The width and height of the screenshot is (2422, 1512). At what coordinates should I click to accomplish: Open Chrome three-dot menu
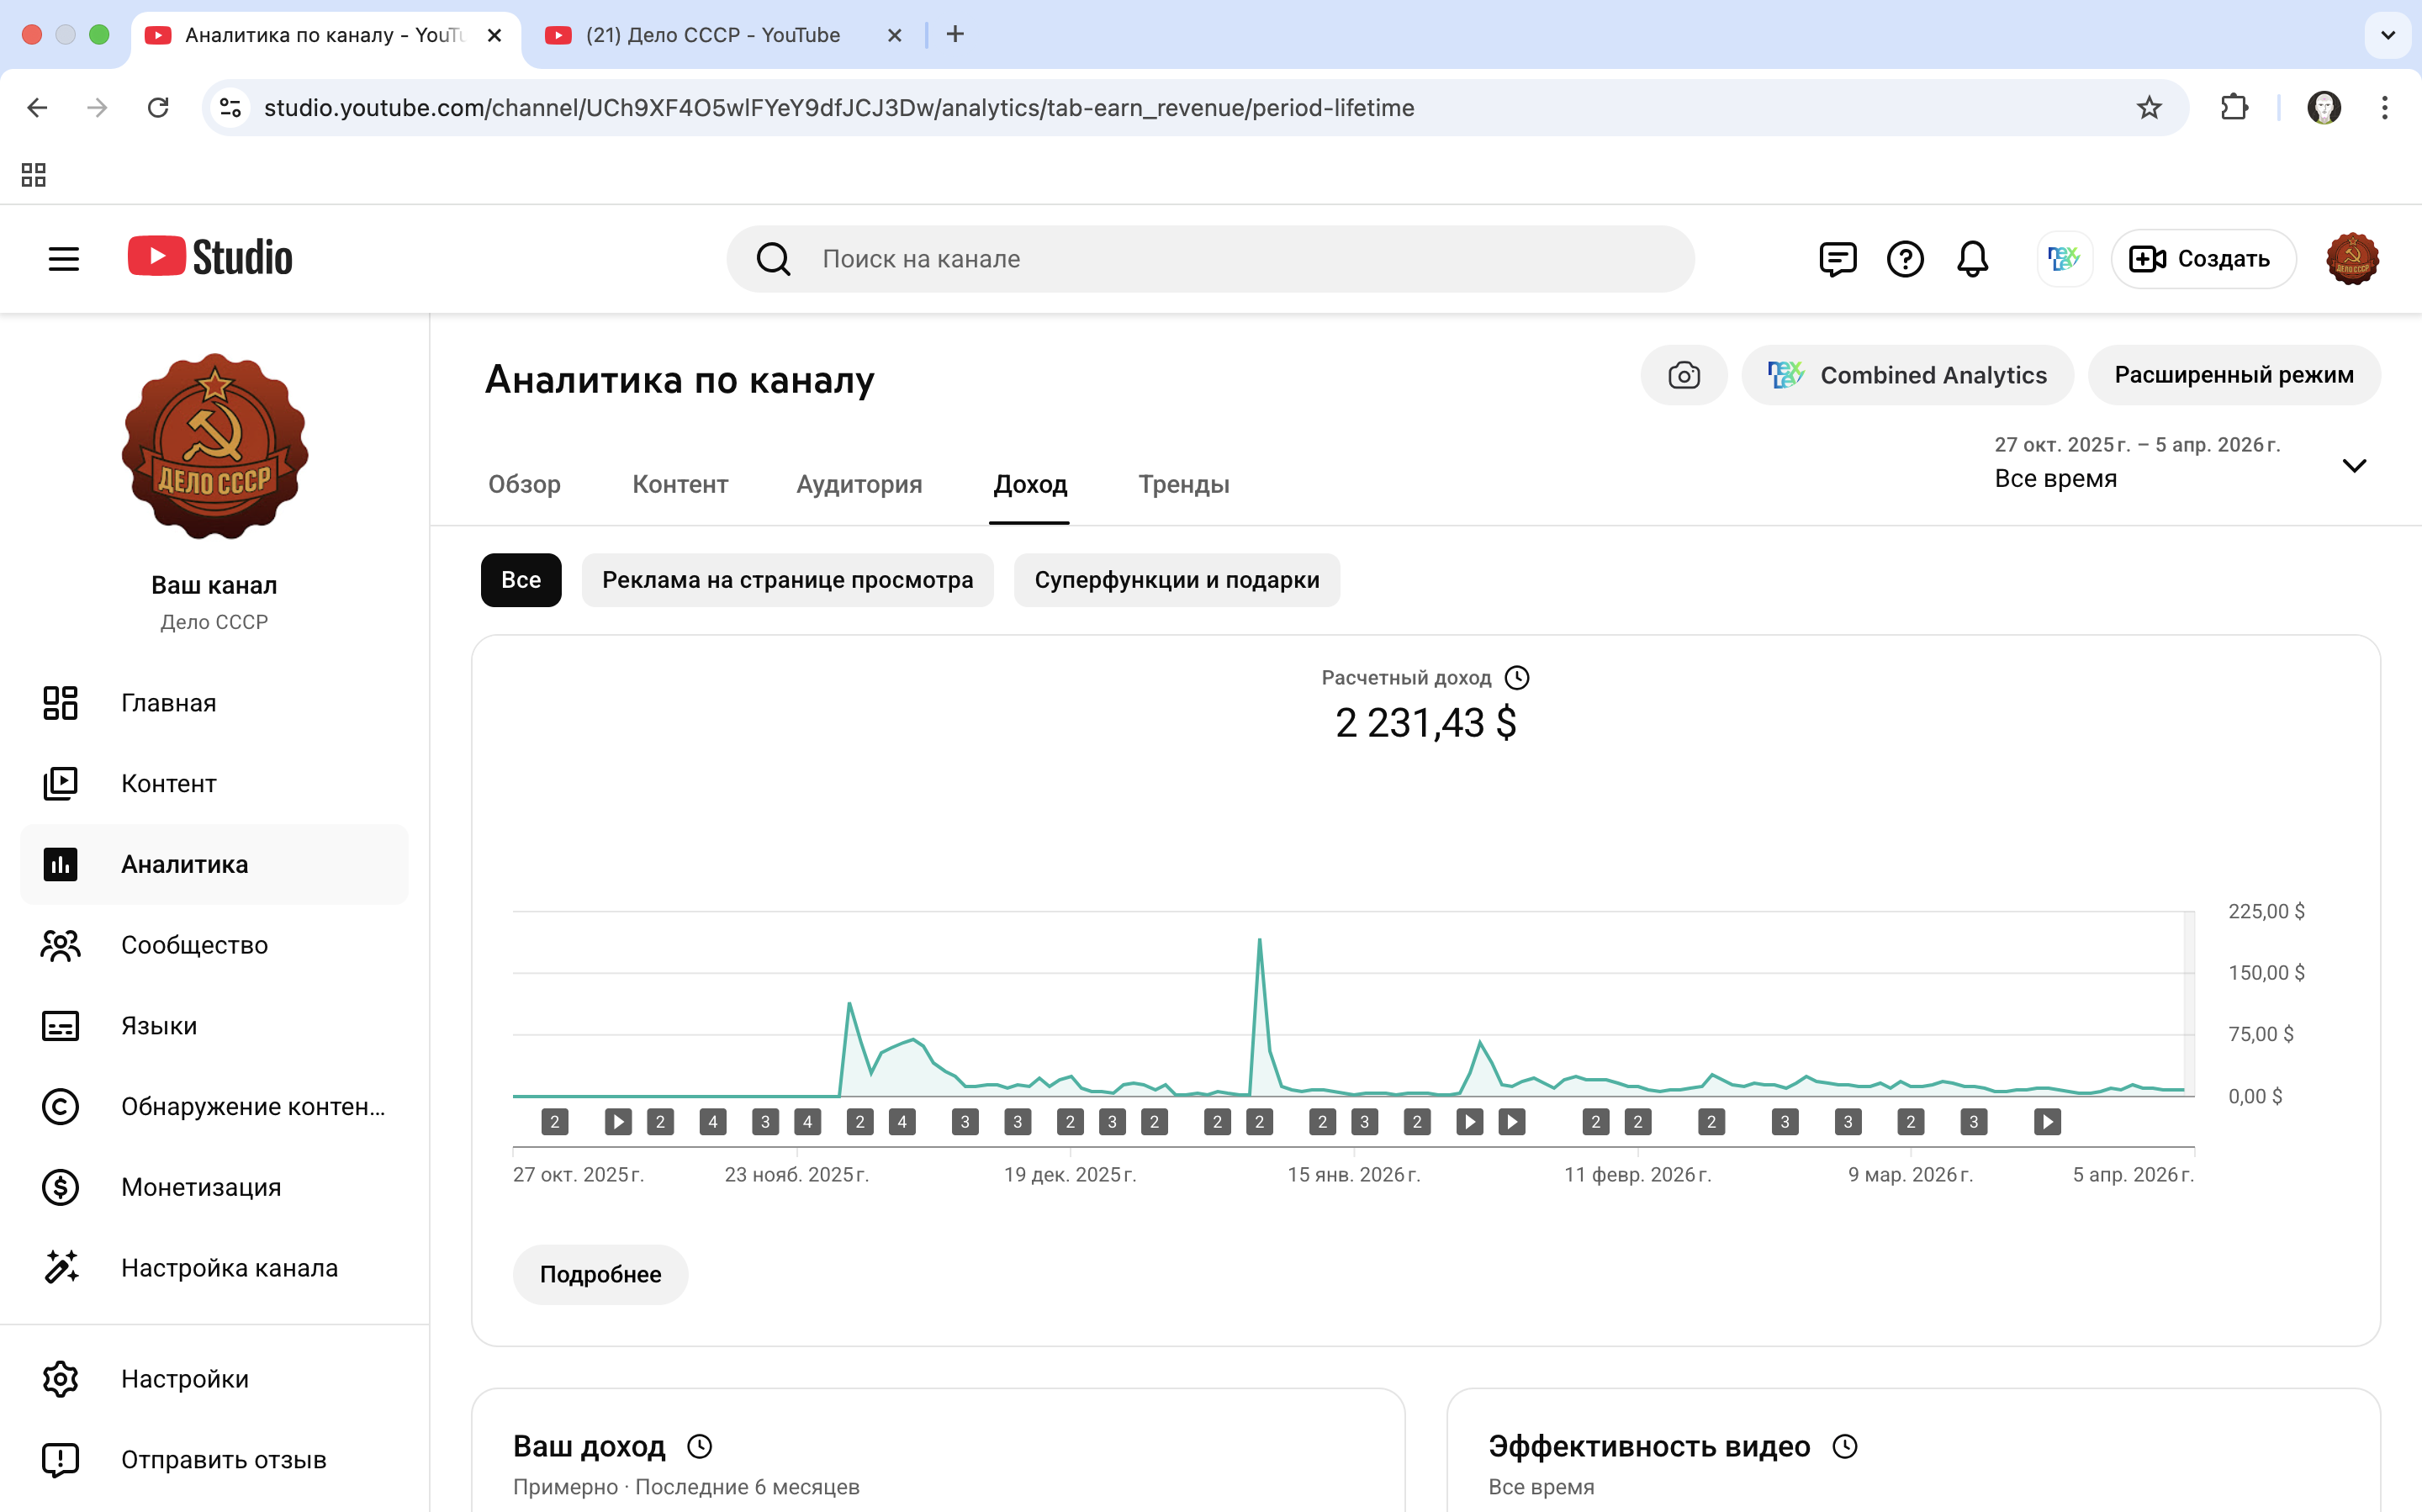pyautogui.click(x=2385, y=107)
